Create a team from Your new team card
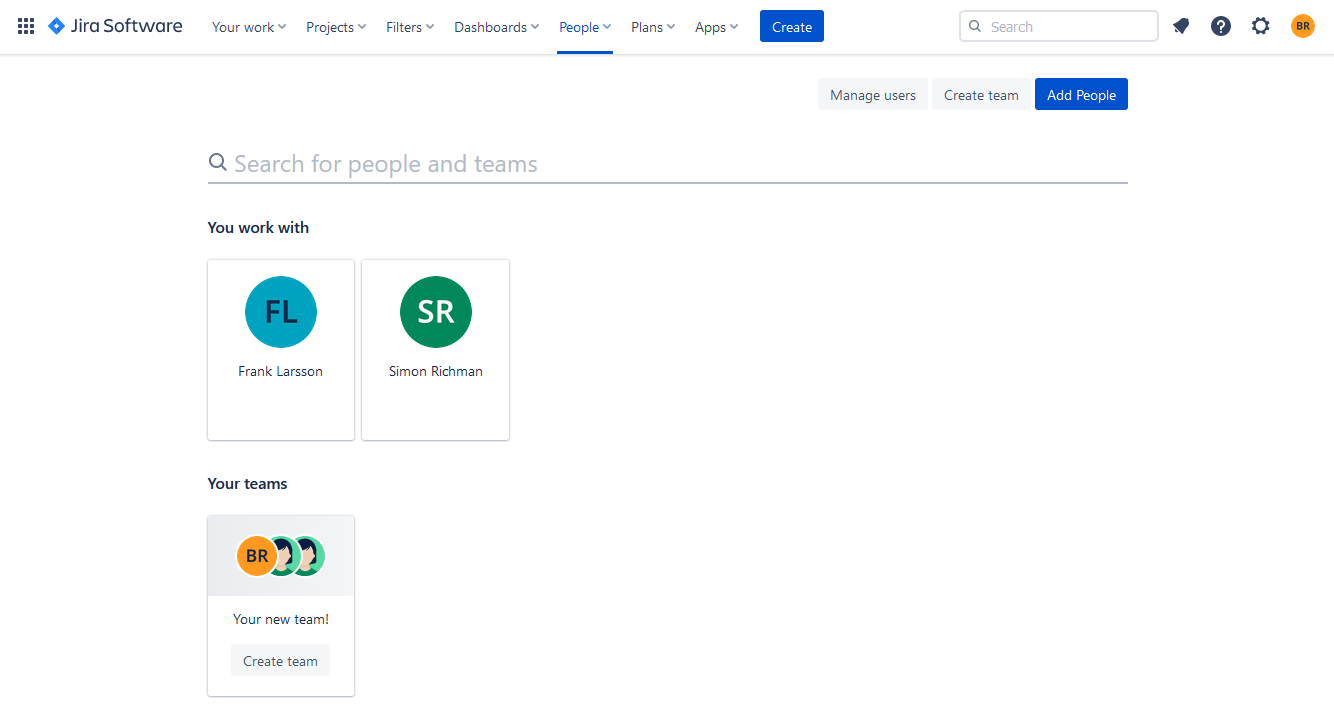Image resolution: width=1334 pixels, height=726 pixels. click(280, 660)
